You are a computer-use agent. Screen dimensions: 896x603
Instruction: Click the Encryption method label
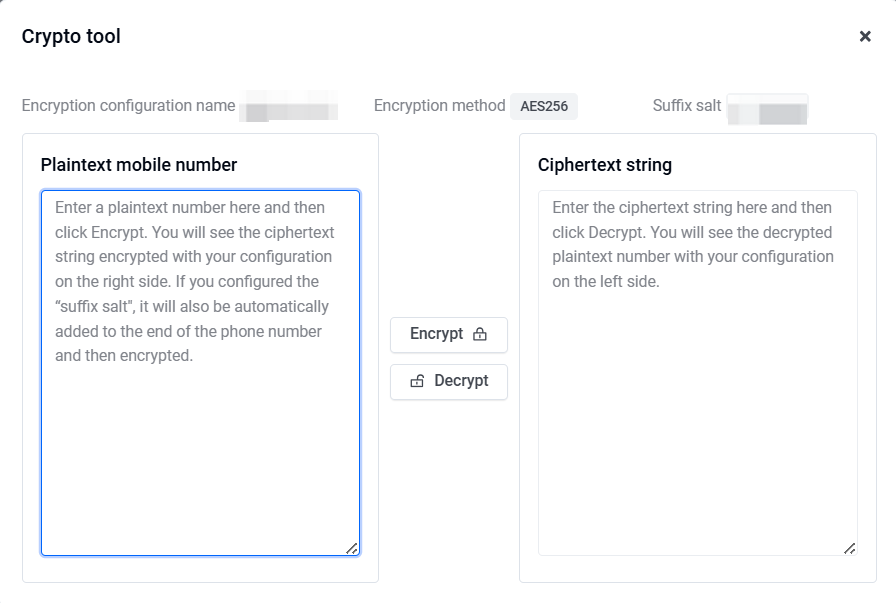point(439,106)
